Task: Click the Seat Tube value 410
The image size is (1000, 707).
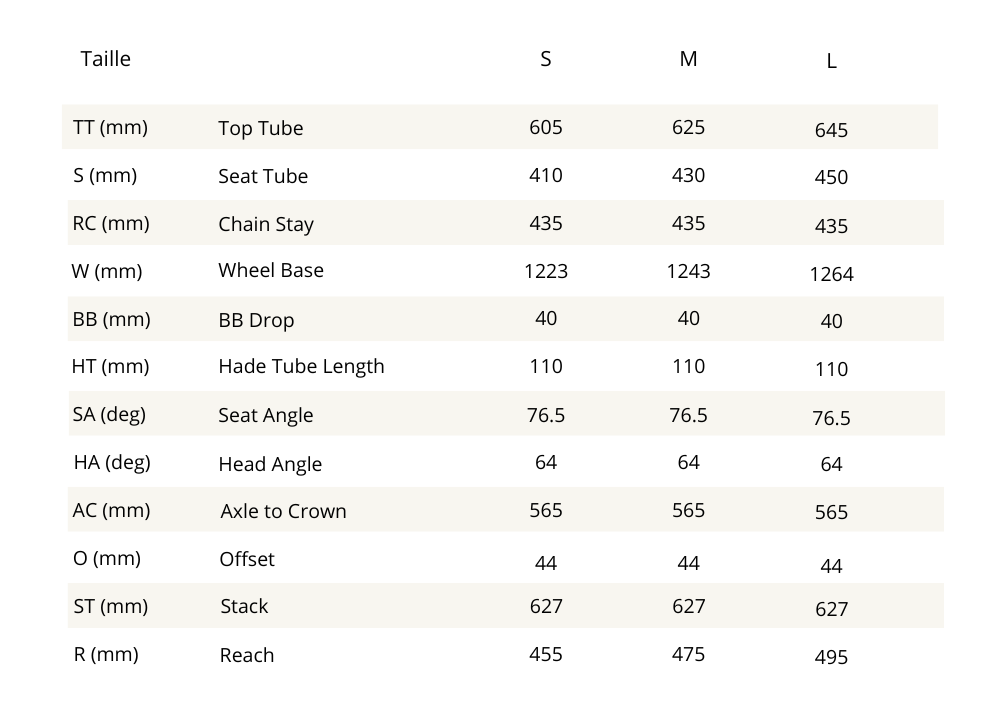Action: click(x=545, y=175)
